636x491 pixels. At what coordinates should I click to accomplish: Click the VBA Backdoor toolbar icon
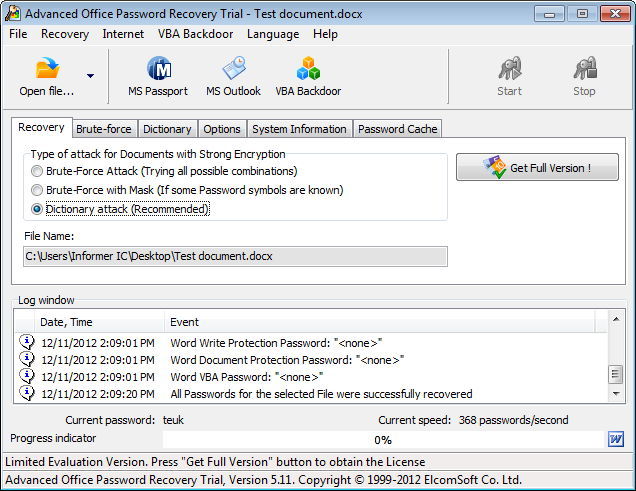308,68
